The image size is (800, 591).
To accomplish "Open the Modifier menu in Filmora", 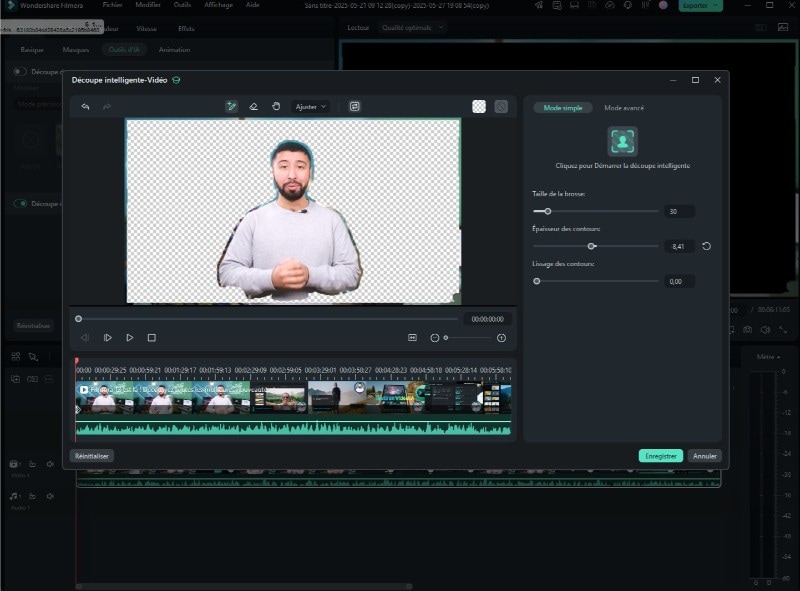I will pos(148,5).
